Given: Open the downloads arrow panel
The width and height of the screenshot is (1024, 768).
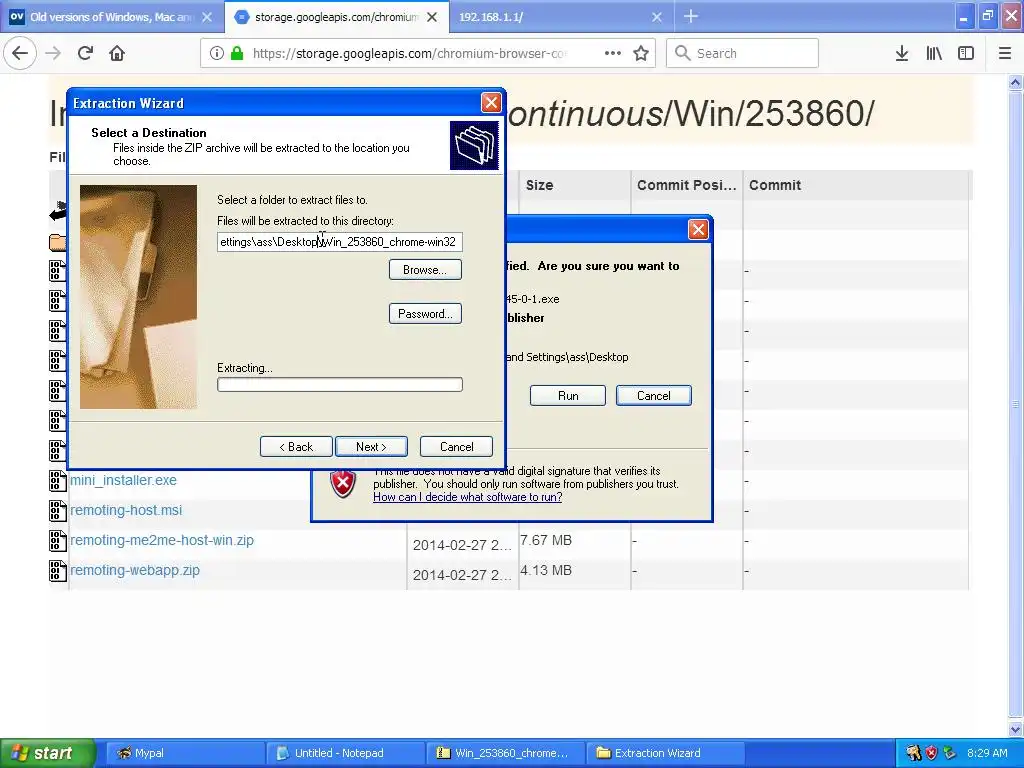Looking at the screenshot, I should coord(901,53).
